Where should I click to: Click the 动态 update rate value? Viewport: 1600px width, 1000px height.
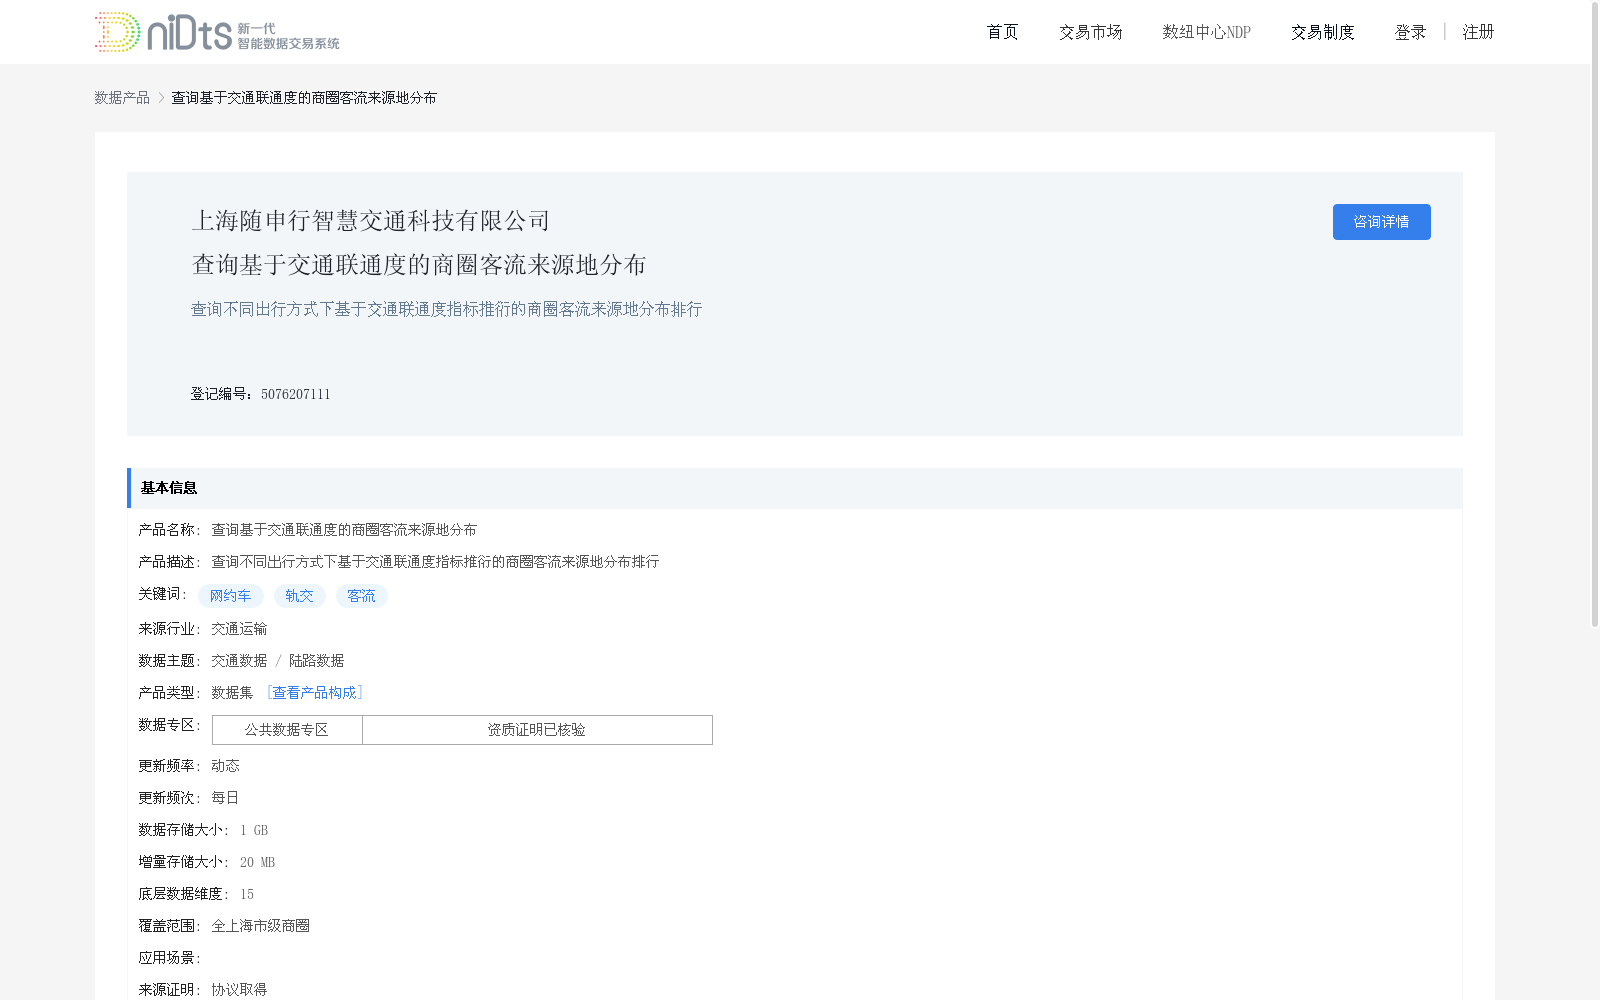pos(225,766)
